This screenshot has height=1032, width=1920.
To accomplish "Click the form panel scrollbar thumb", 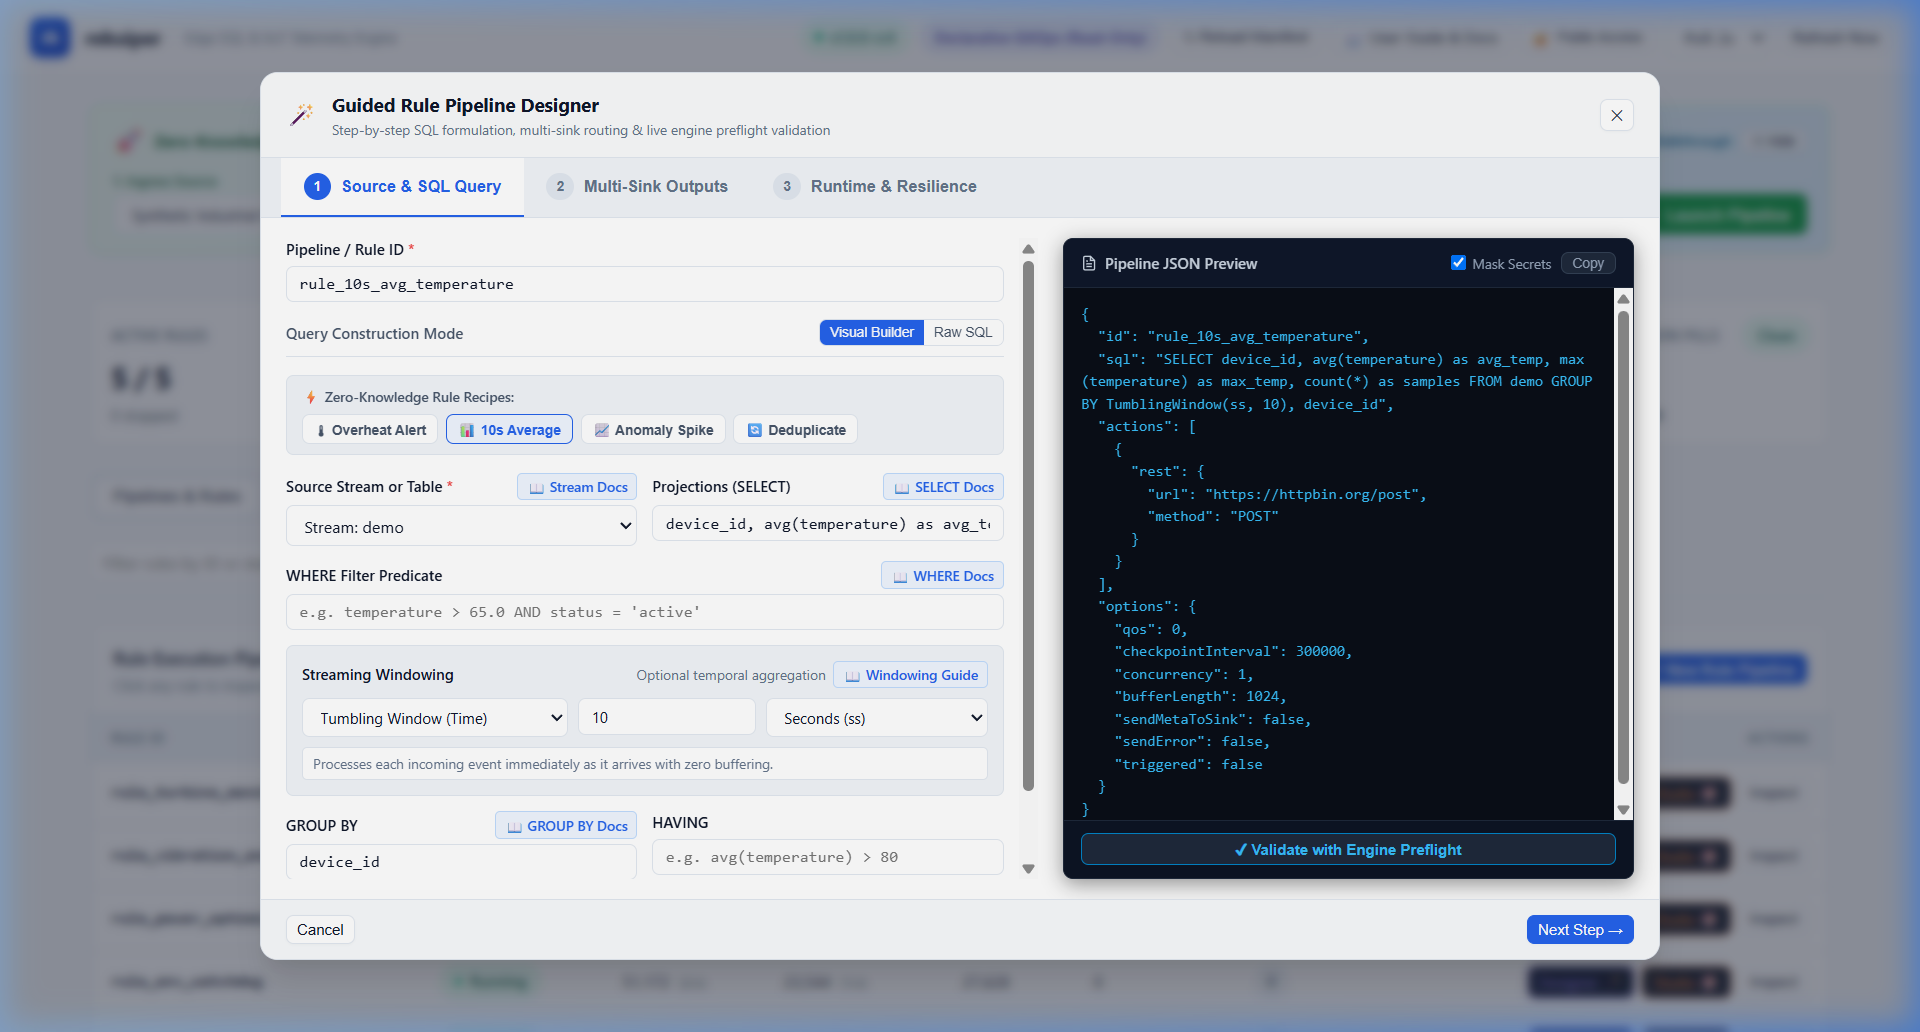I will click(x=1028, y=526).
